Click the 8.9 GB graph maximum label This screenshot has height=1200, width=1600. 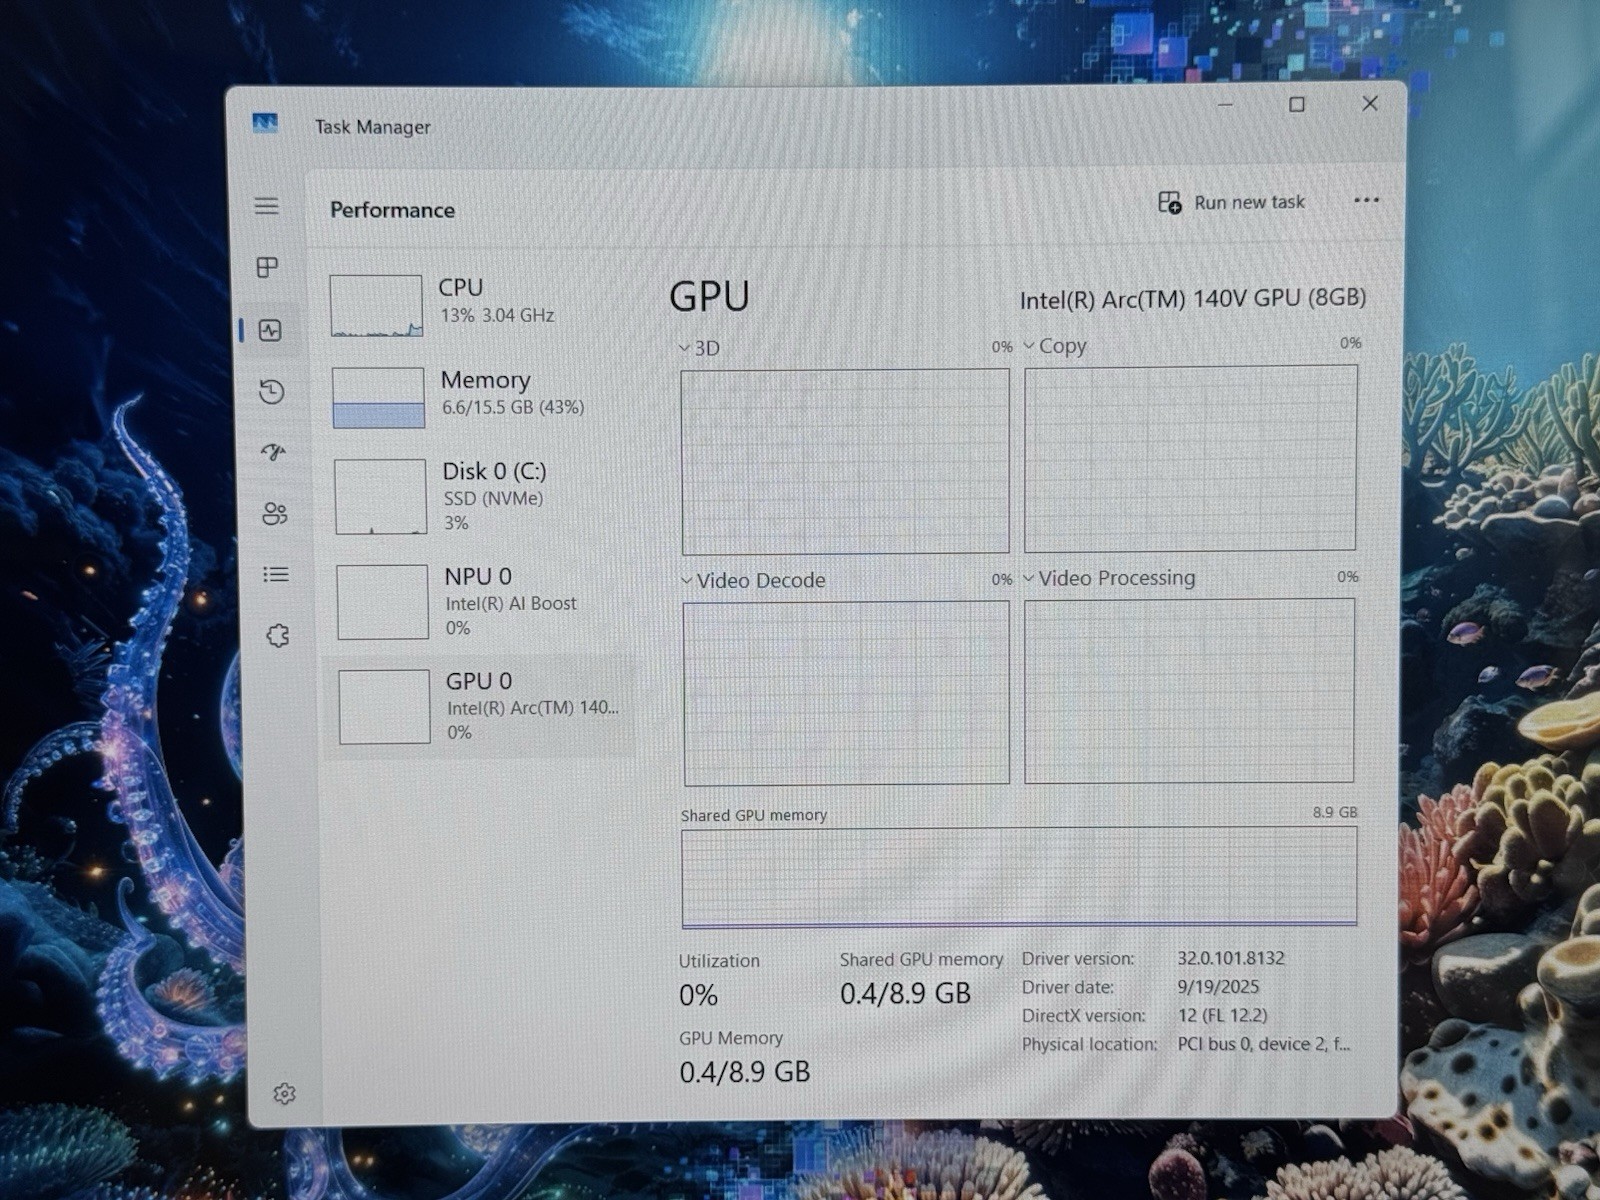tap(1335, 812)
